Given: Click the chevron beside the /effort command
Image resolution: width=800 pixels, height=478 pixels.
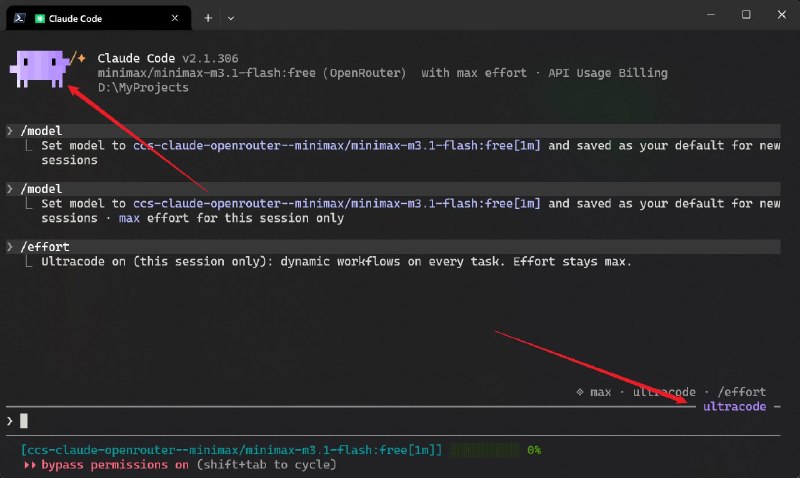Looking at the screenshot, I should tap(10, 247).
